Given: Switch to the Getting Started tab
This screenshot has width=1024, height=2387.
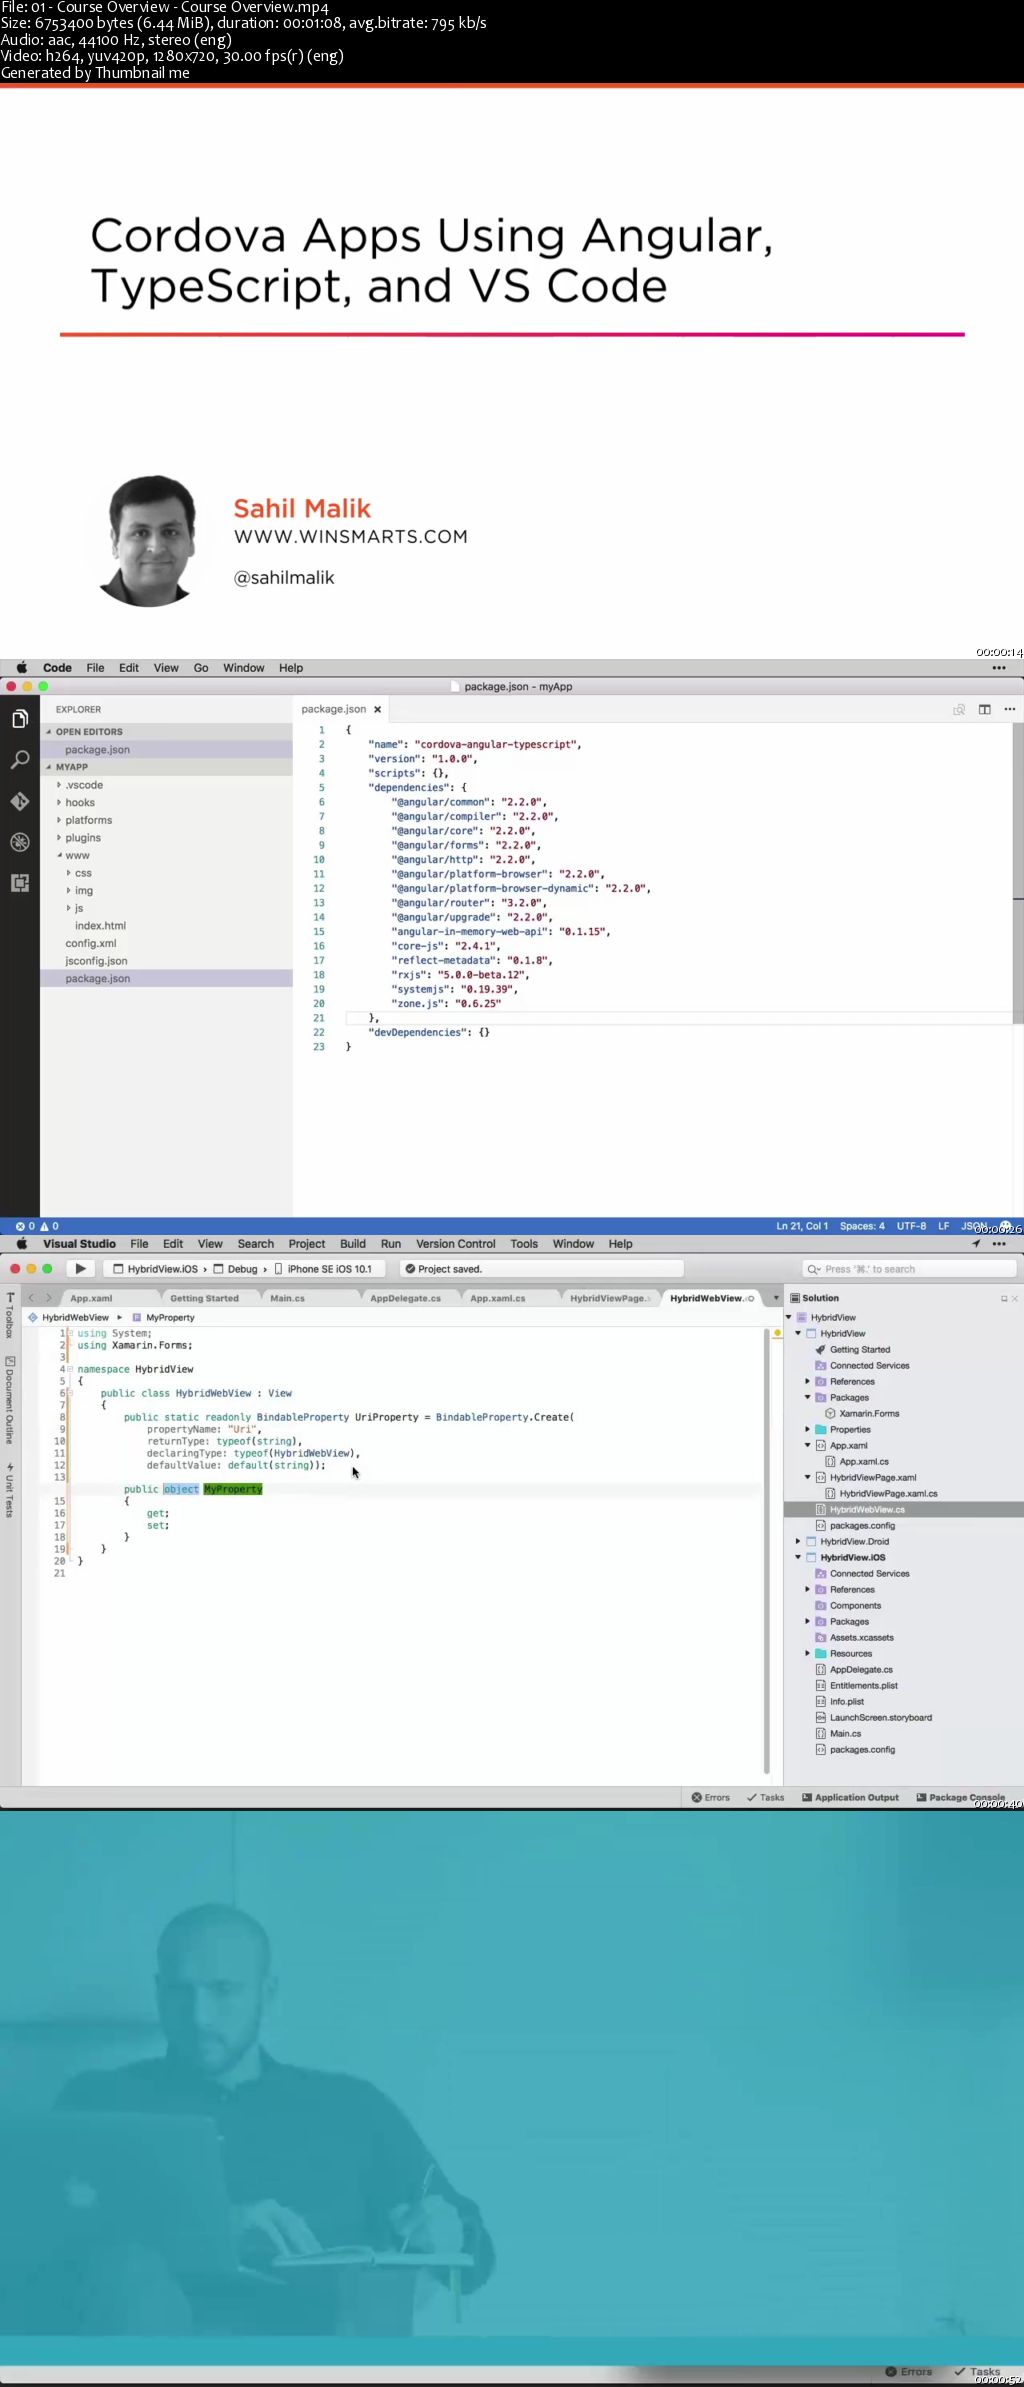Looking at the screenshot, I should 204,1298.
